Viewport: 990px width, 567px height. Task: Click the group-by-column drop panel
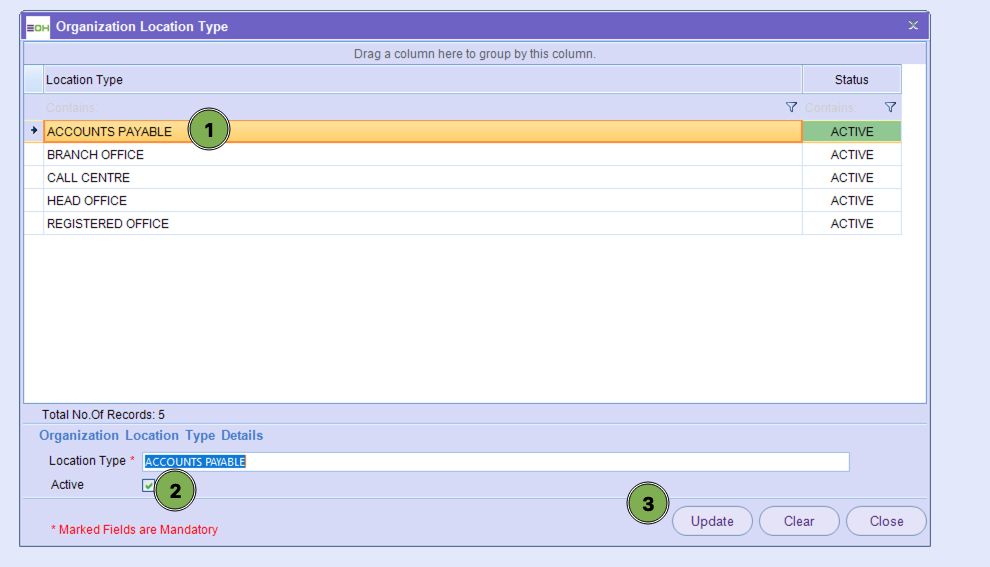pos(474,53)
